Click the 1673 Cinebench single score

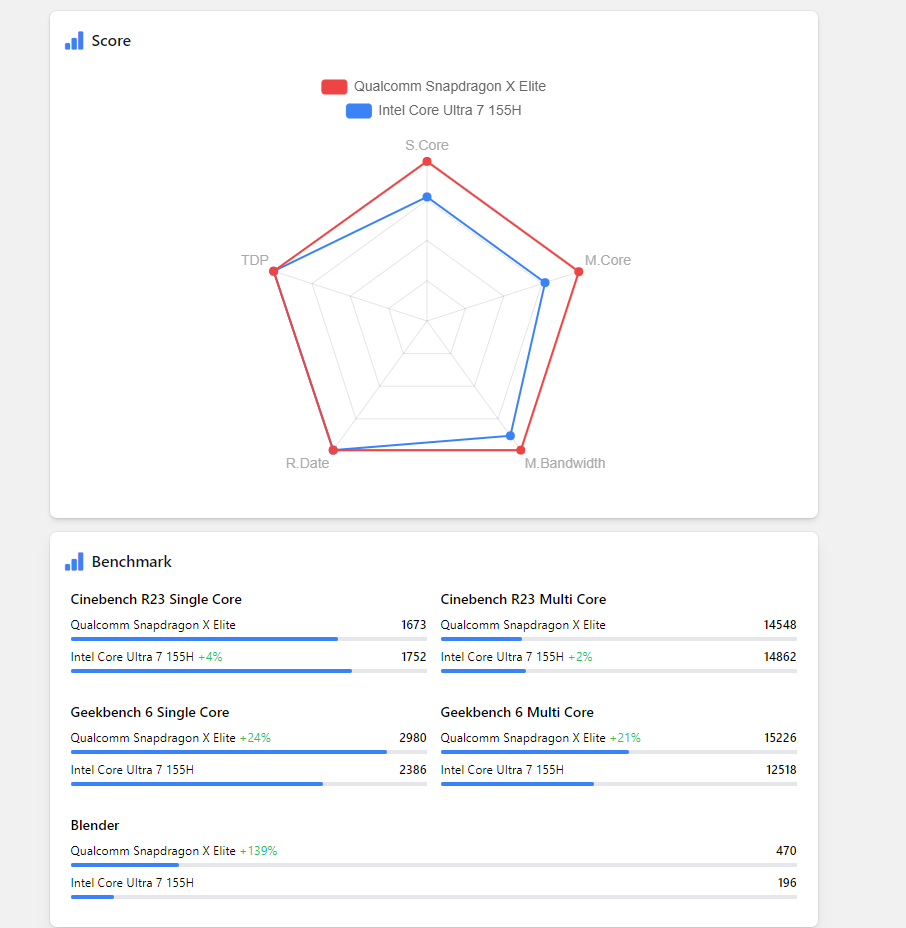(414, 625)
